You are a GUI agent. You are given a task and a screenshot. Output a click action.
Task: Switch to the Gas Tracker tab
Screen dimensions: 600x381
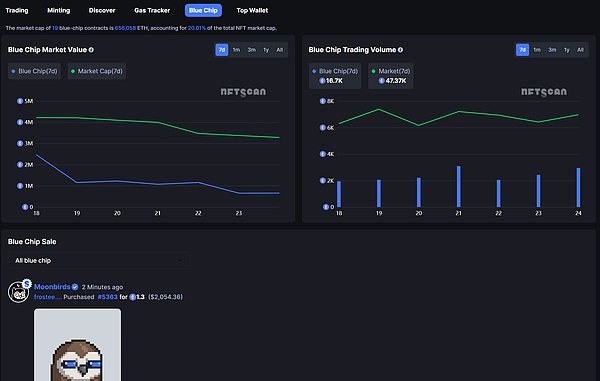tap(152, 10)
